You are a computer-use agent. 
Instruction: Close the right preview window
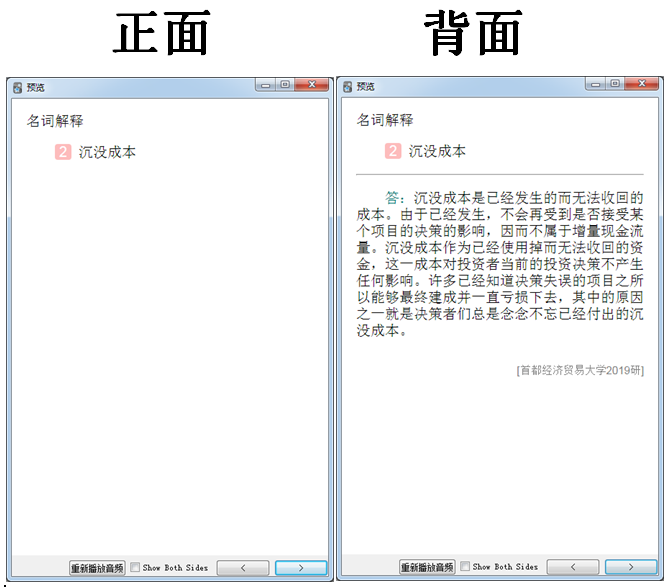(x=642, y=84)
